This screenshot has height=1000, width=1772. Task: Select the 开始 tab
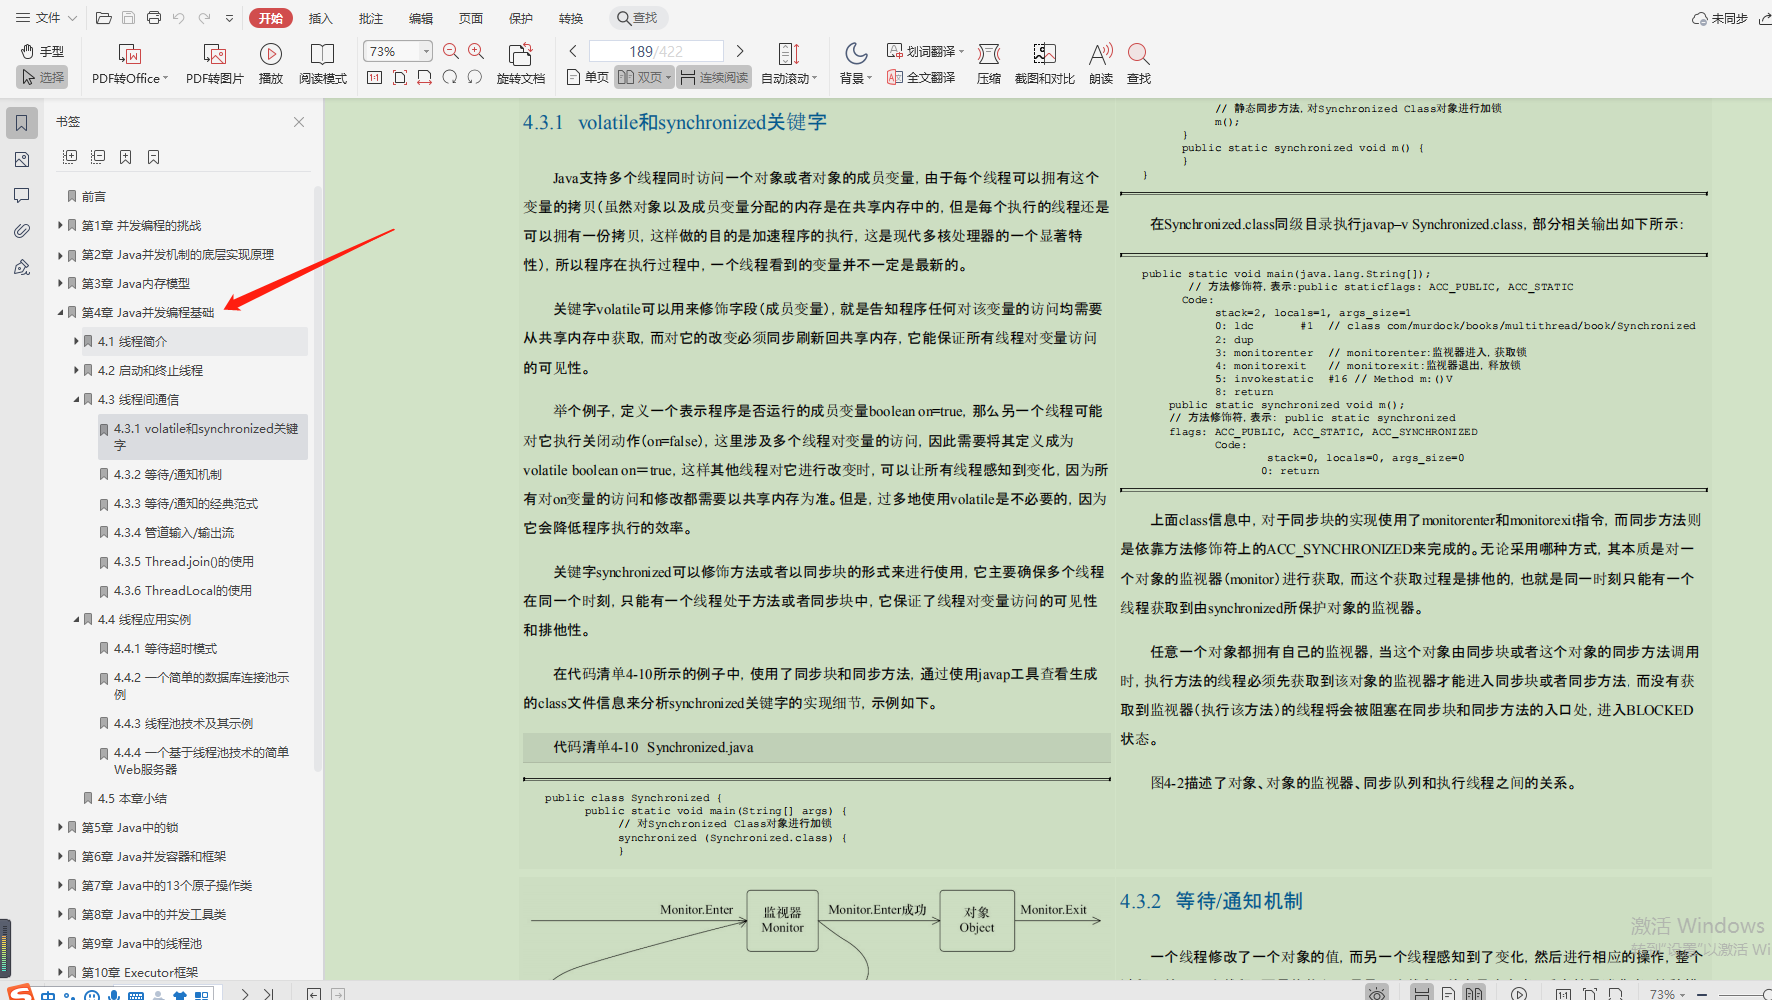click(x=271, y=18)
